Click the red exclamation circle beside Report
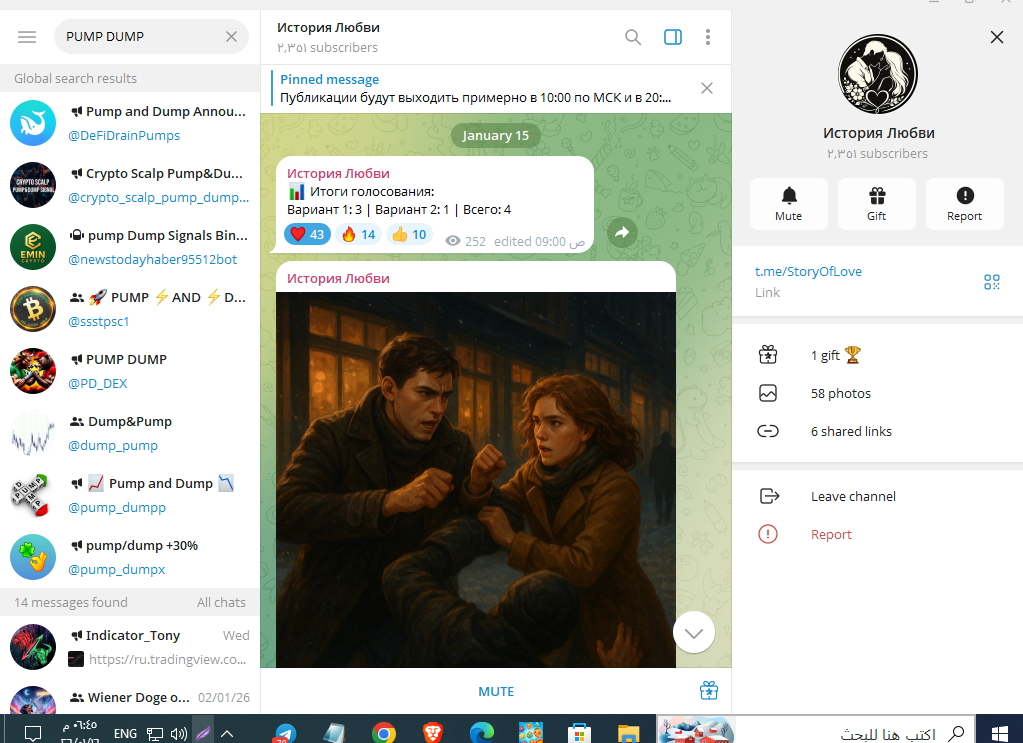This screenshot has height=743, width=1023. [x=768, y=534]
